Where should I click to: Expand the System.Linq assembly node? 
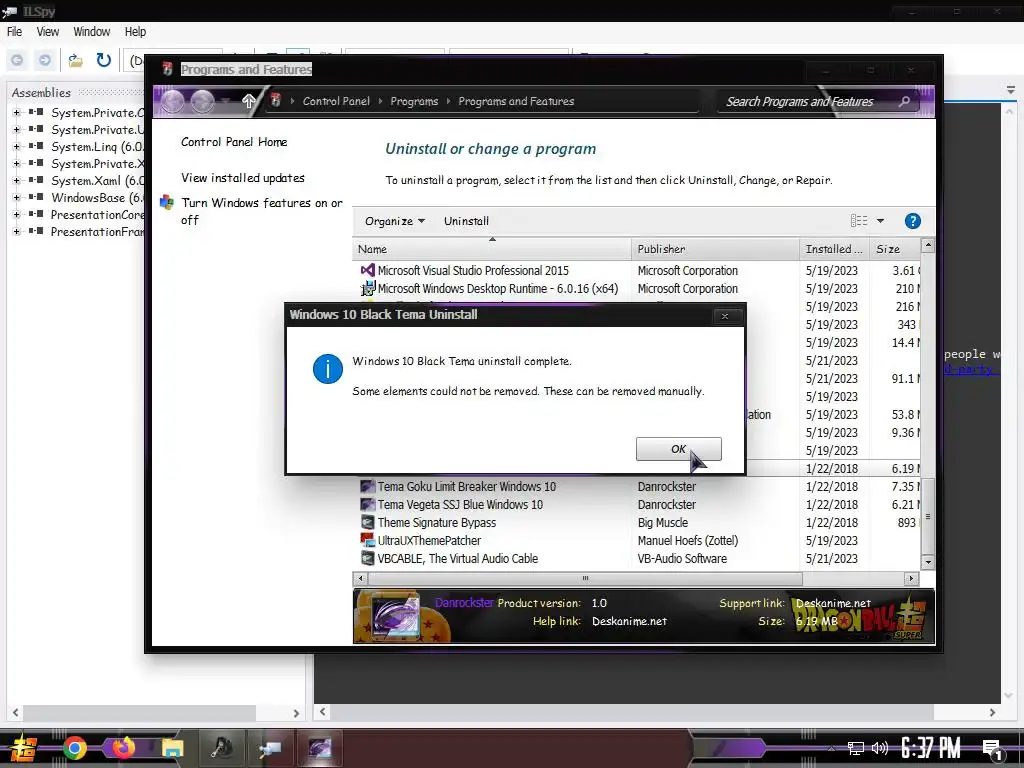tap(16, 146)
